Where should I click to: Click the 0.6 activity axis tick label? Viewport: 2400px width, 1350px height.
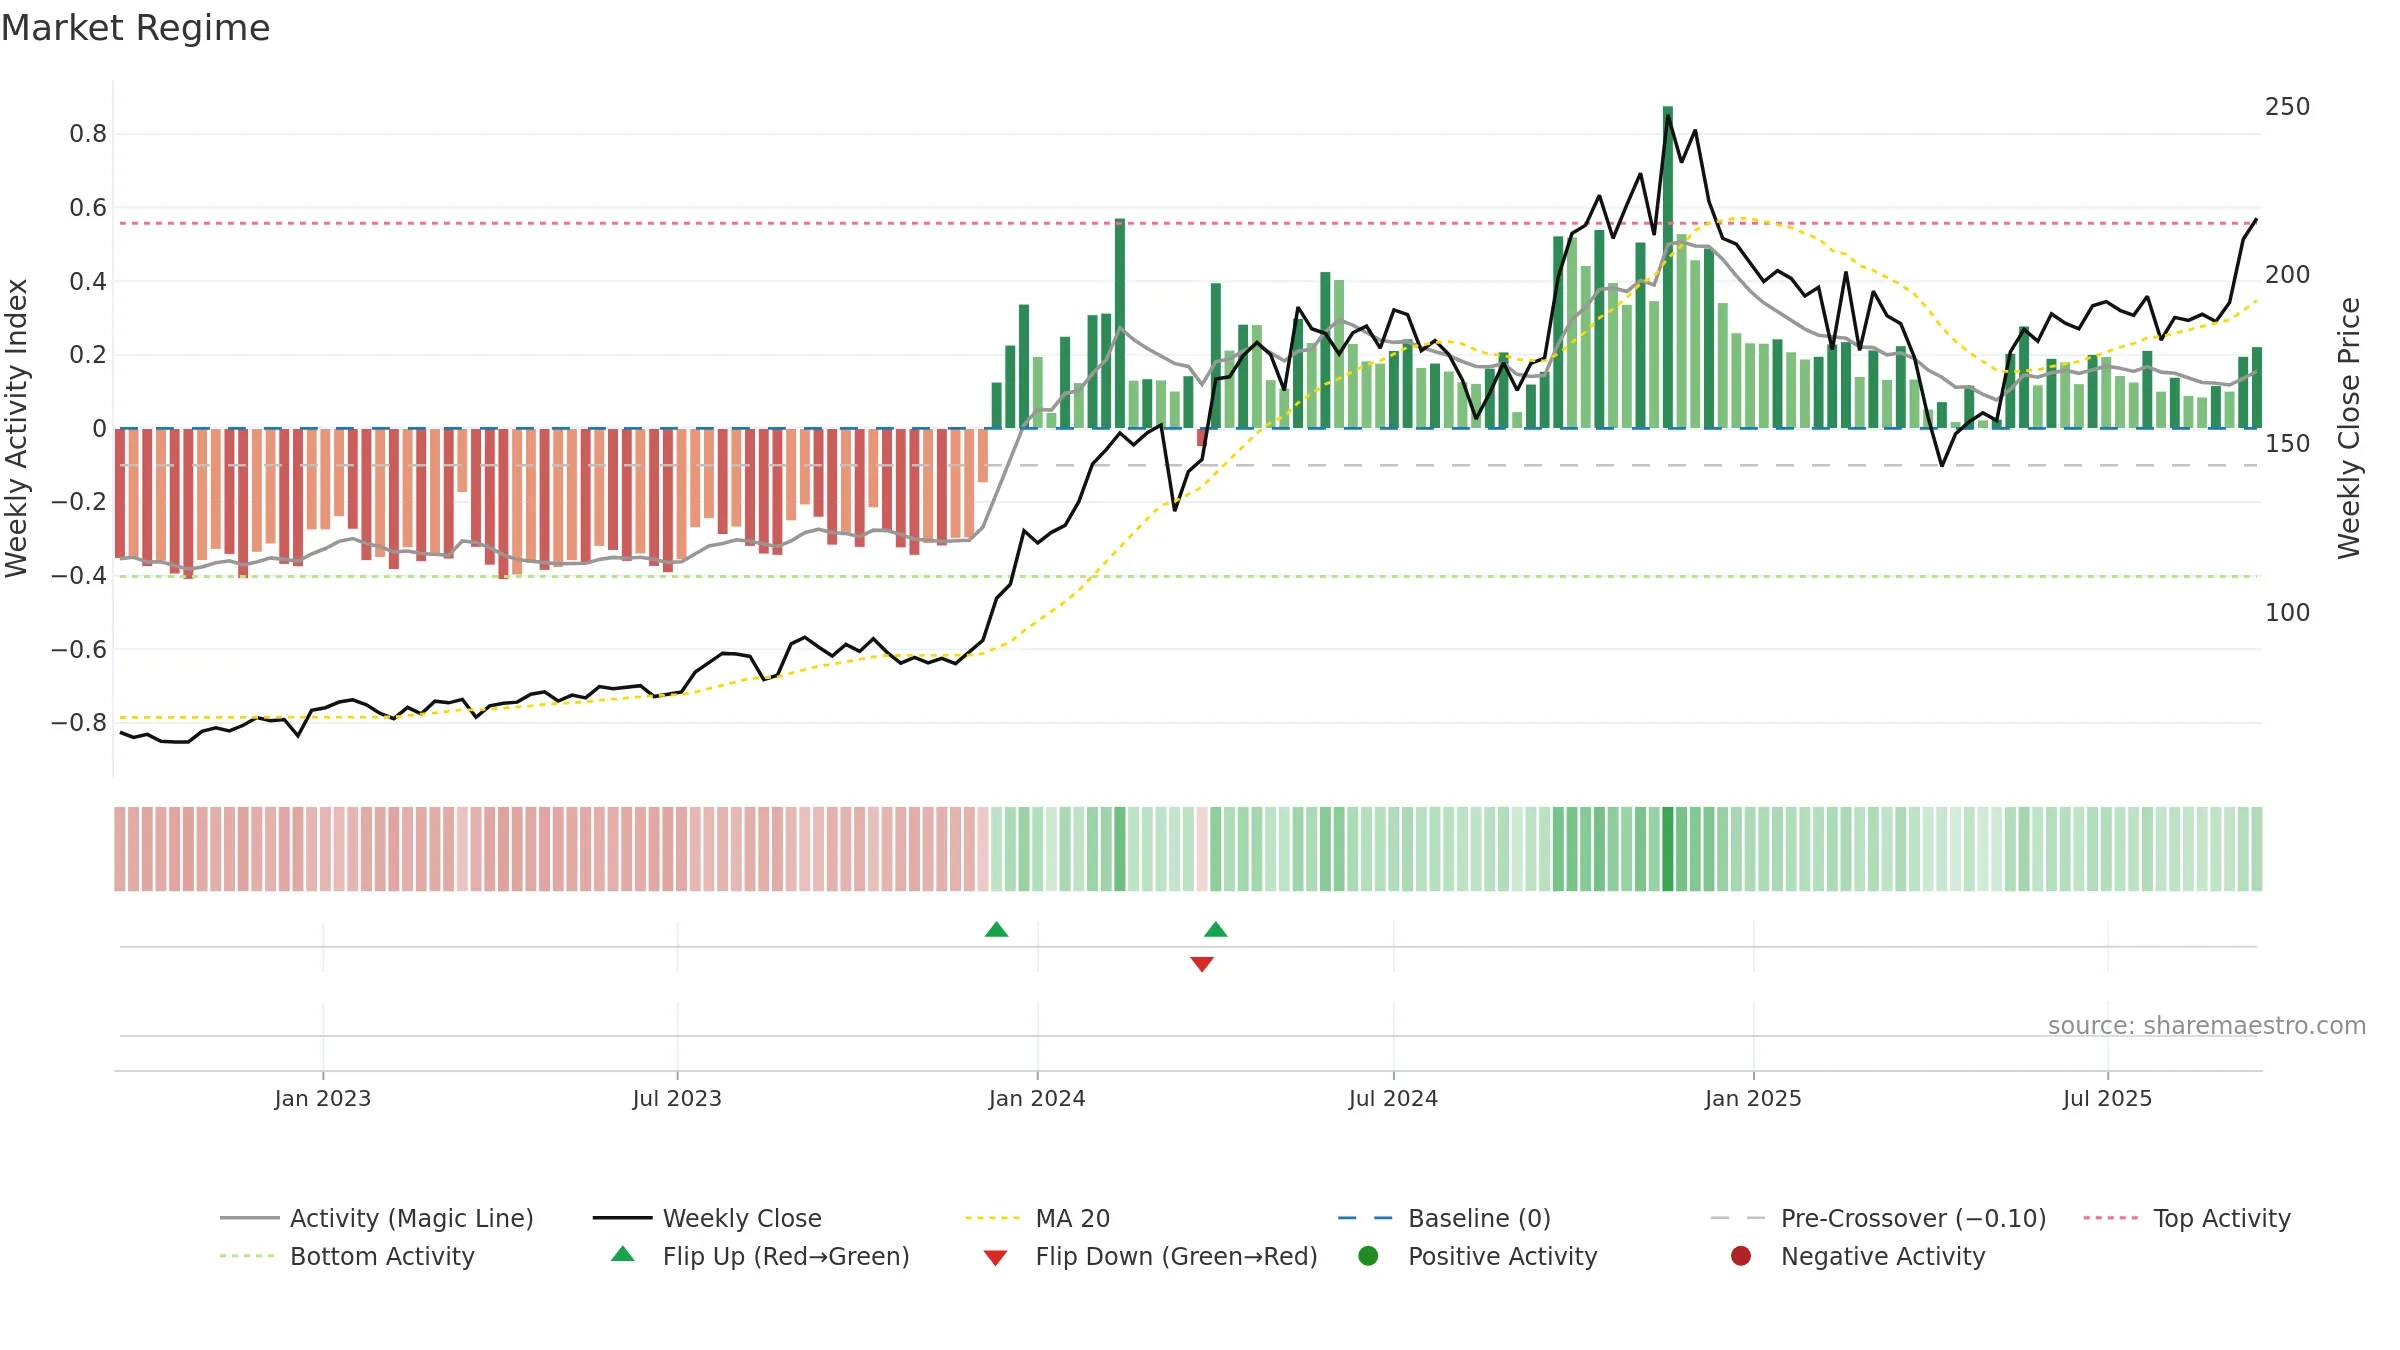point(88,208)
